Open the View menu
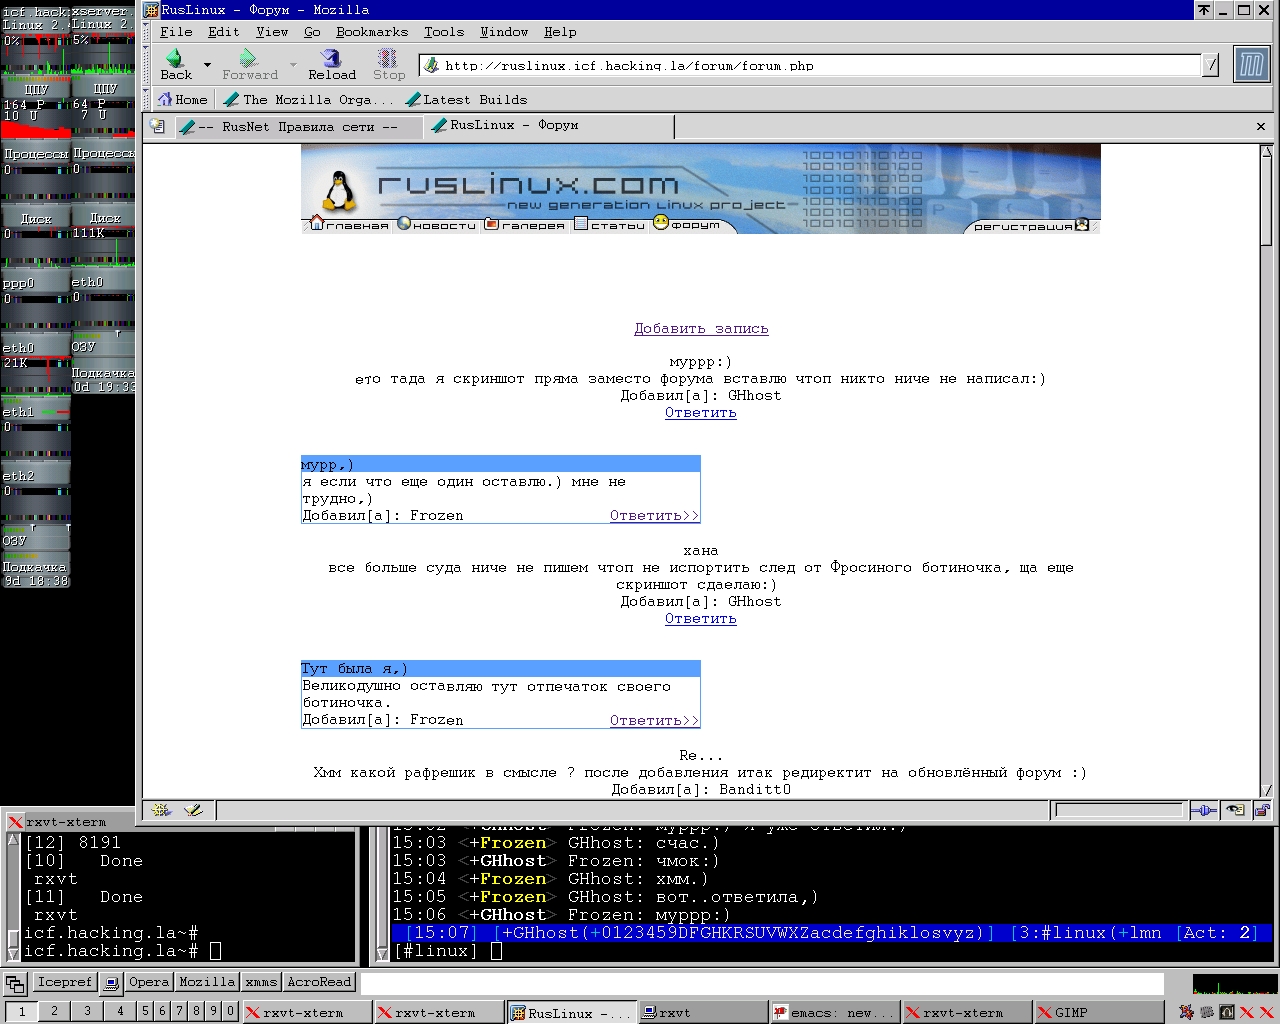 point(272,32)
